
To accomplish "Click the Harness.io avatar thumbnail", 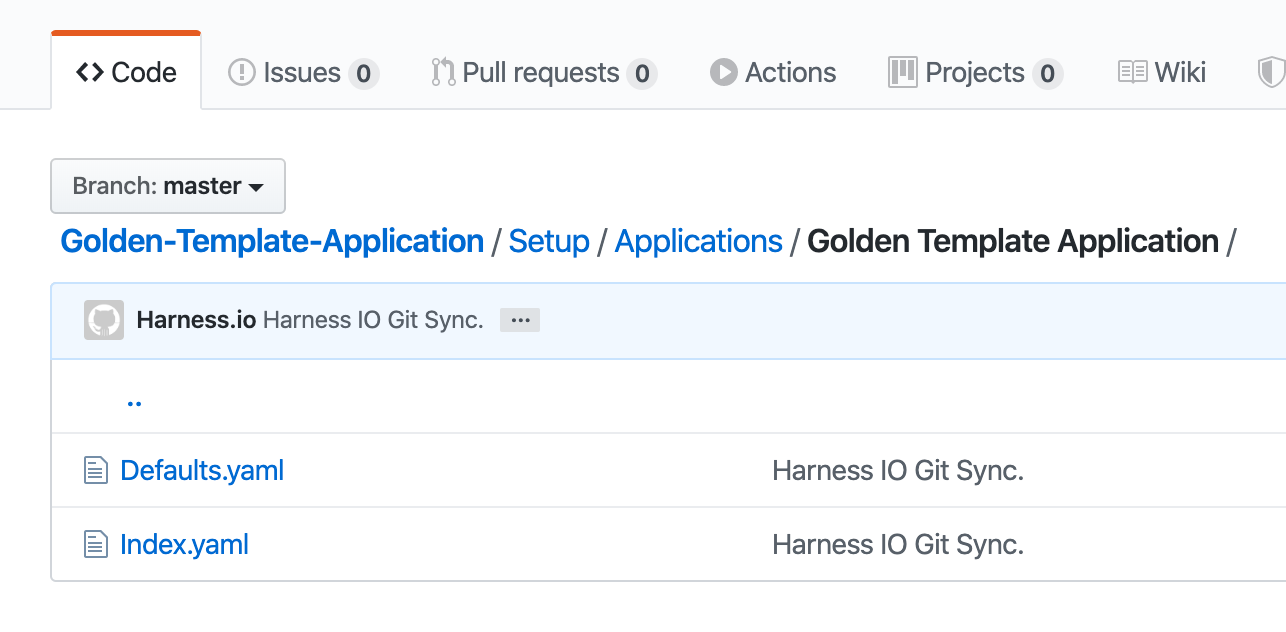I will (x=104, y=320).
